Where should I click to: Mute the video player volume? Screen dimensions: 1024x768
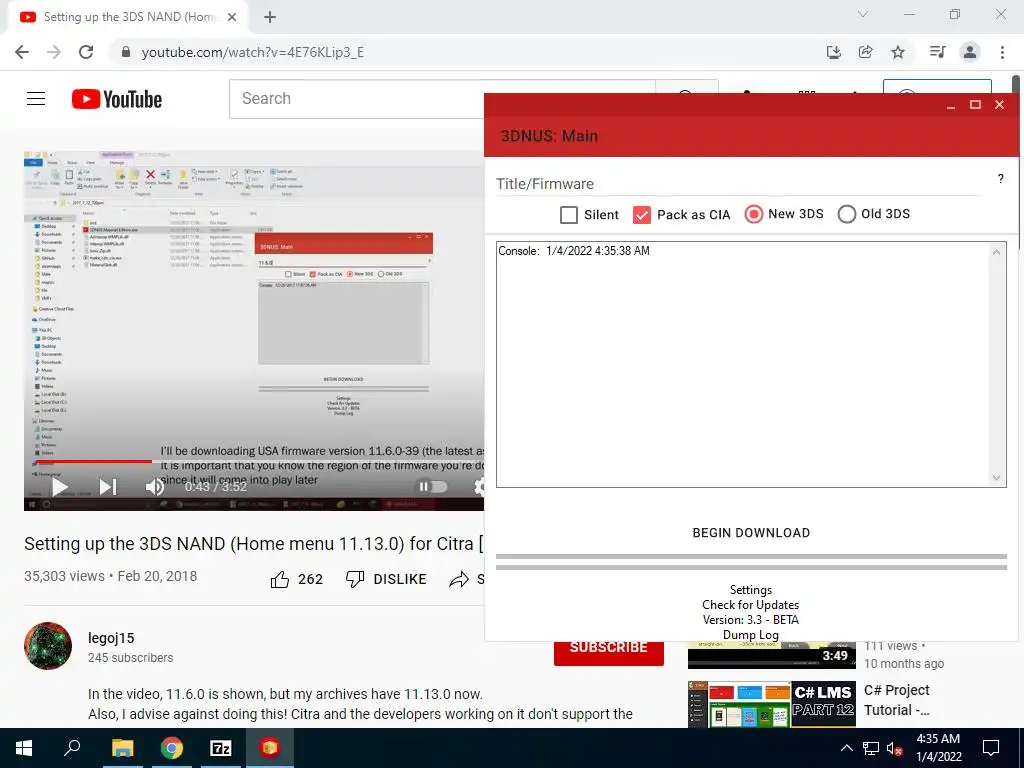pyautogui.click(x=155, y=487)
